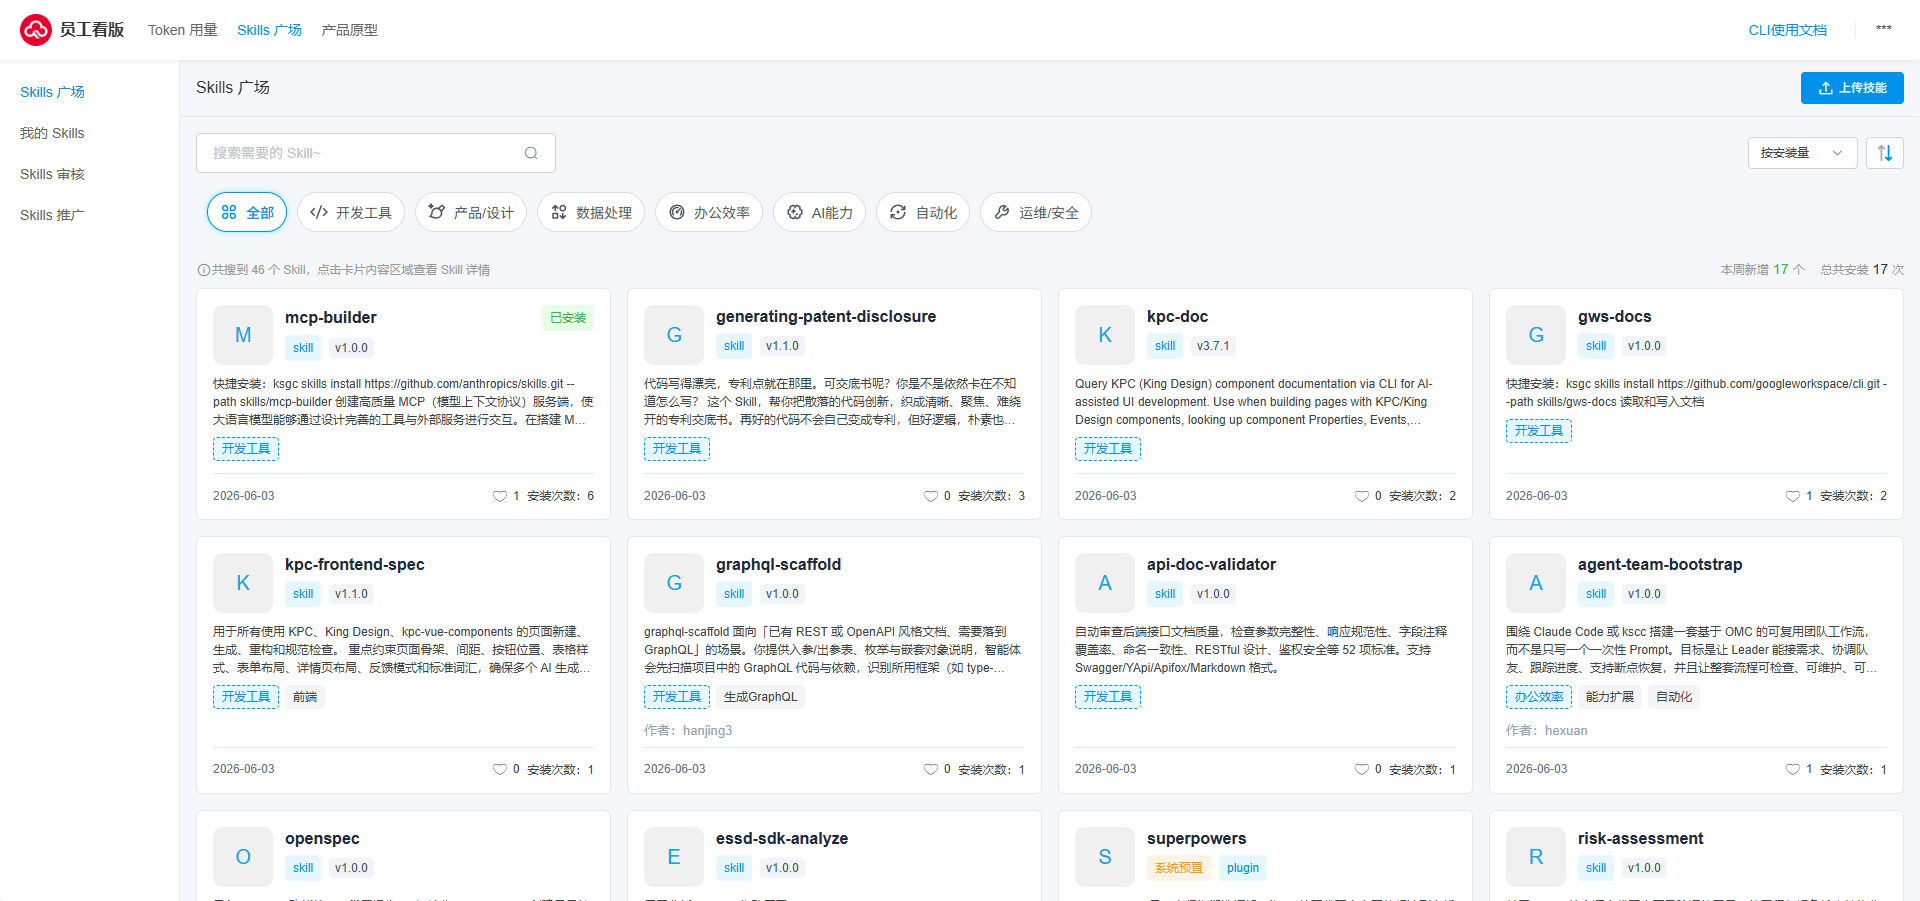Image resolution: width=1920 pixels, height=901 pixels.
Task: Click the search magnifier icon
Action: click(531, 153)
